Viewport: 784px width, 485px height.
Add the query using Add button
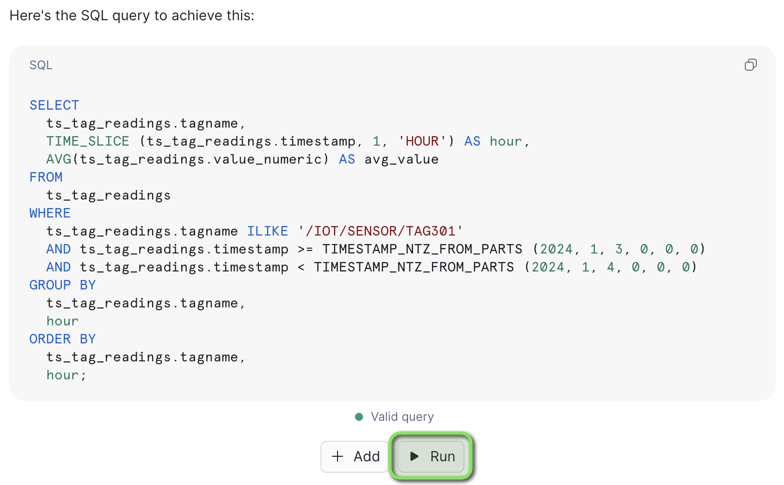[x=356, y=456]
